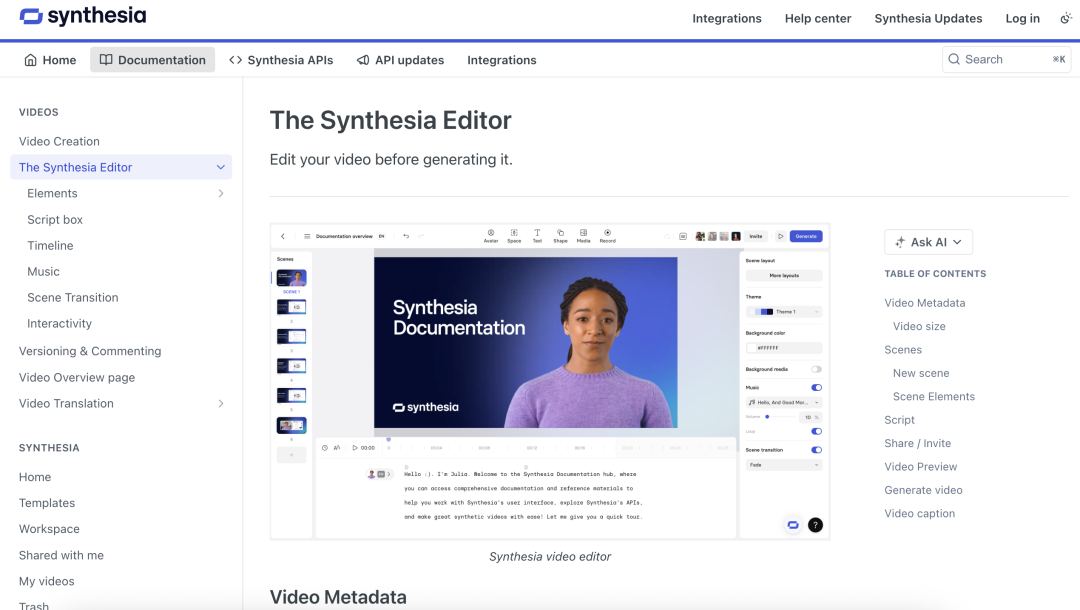Click play button at 00:00 in timeline
Viewport: 1080px width, 610px height.
pyautogui.click(x=355, y=448)
